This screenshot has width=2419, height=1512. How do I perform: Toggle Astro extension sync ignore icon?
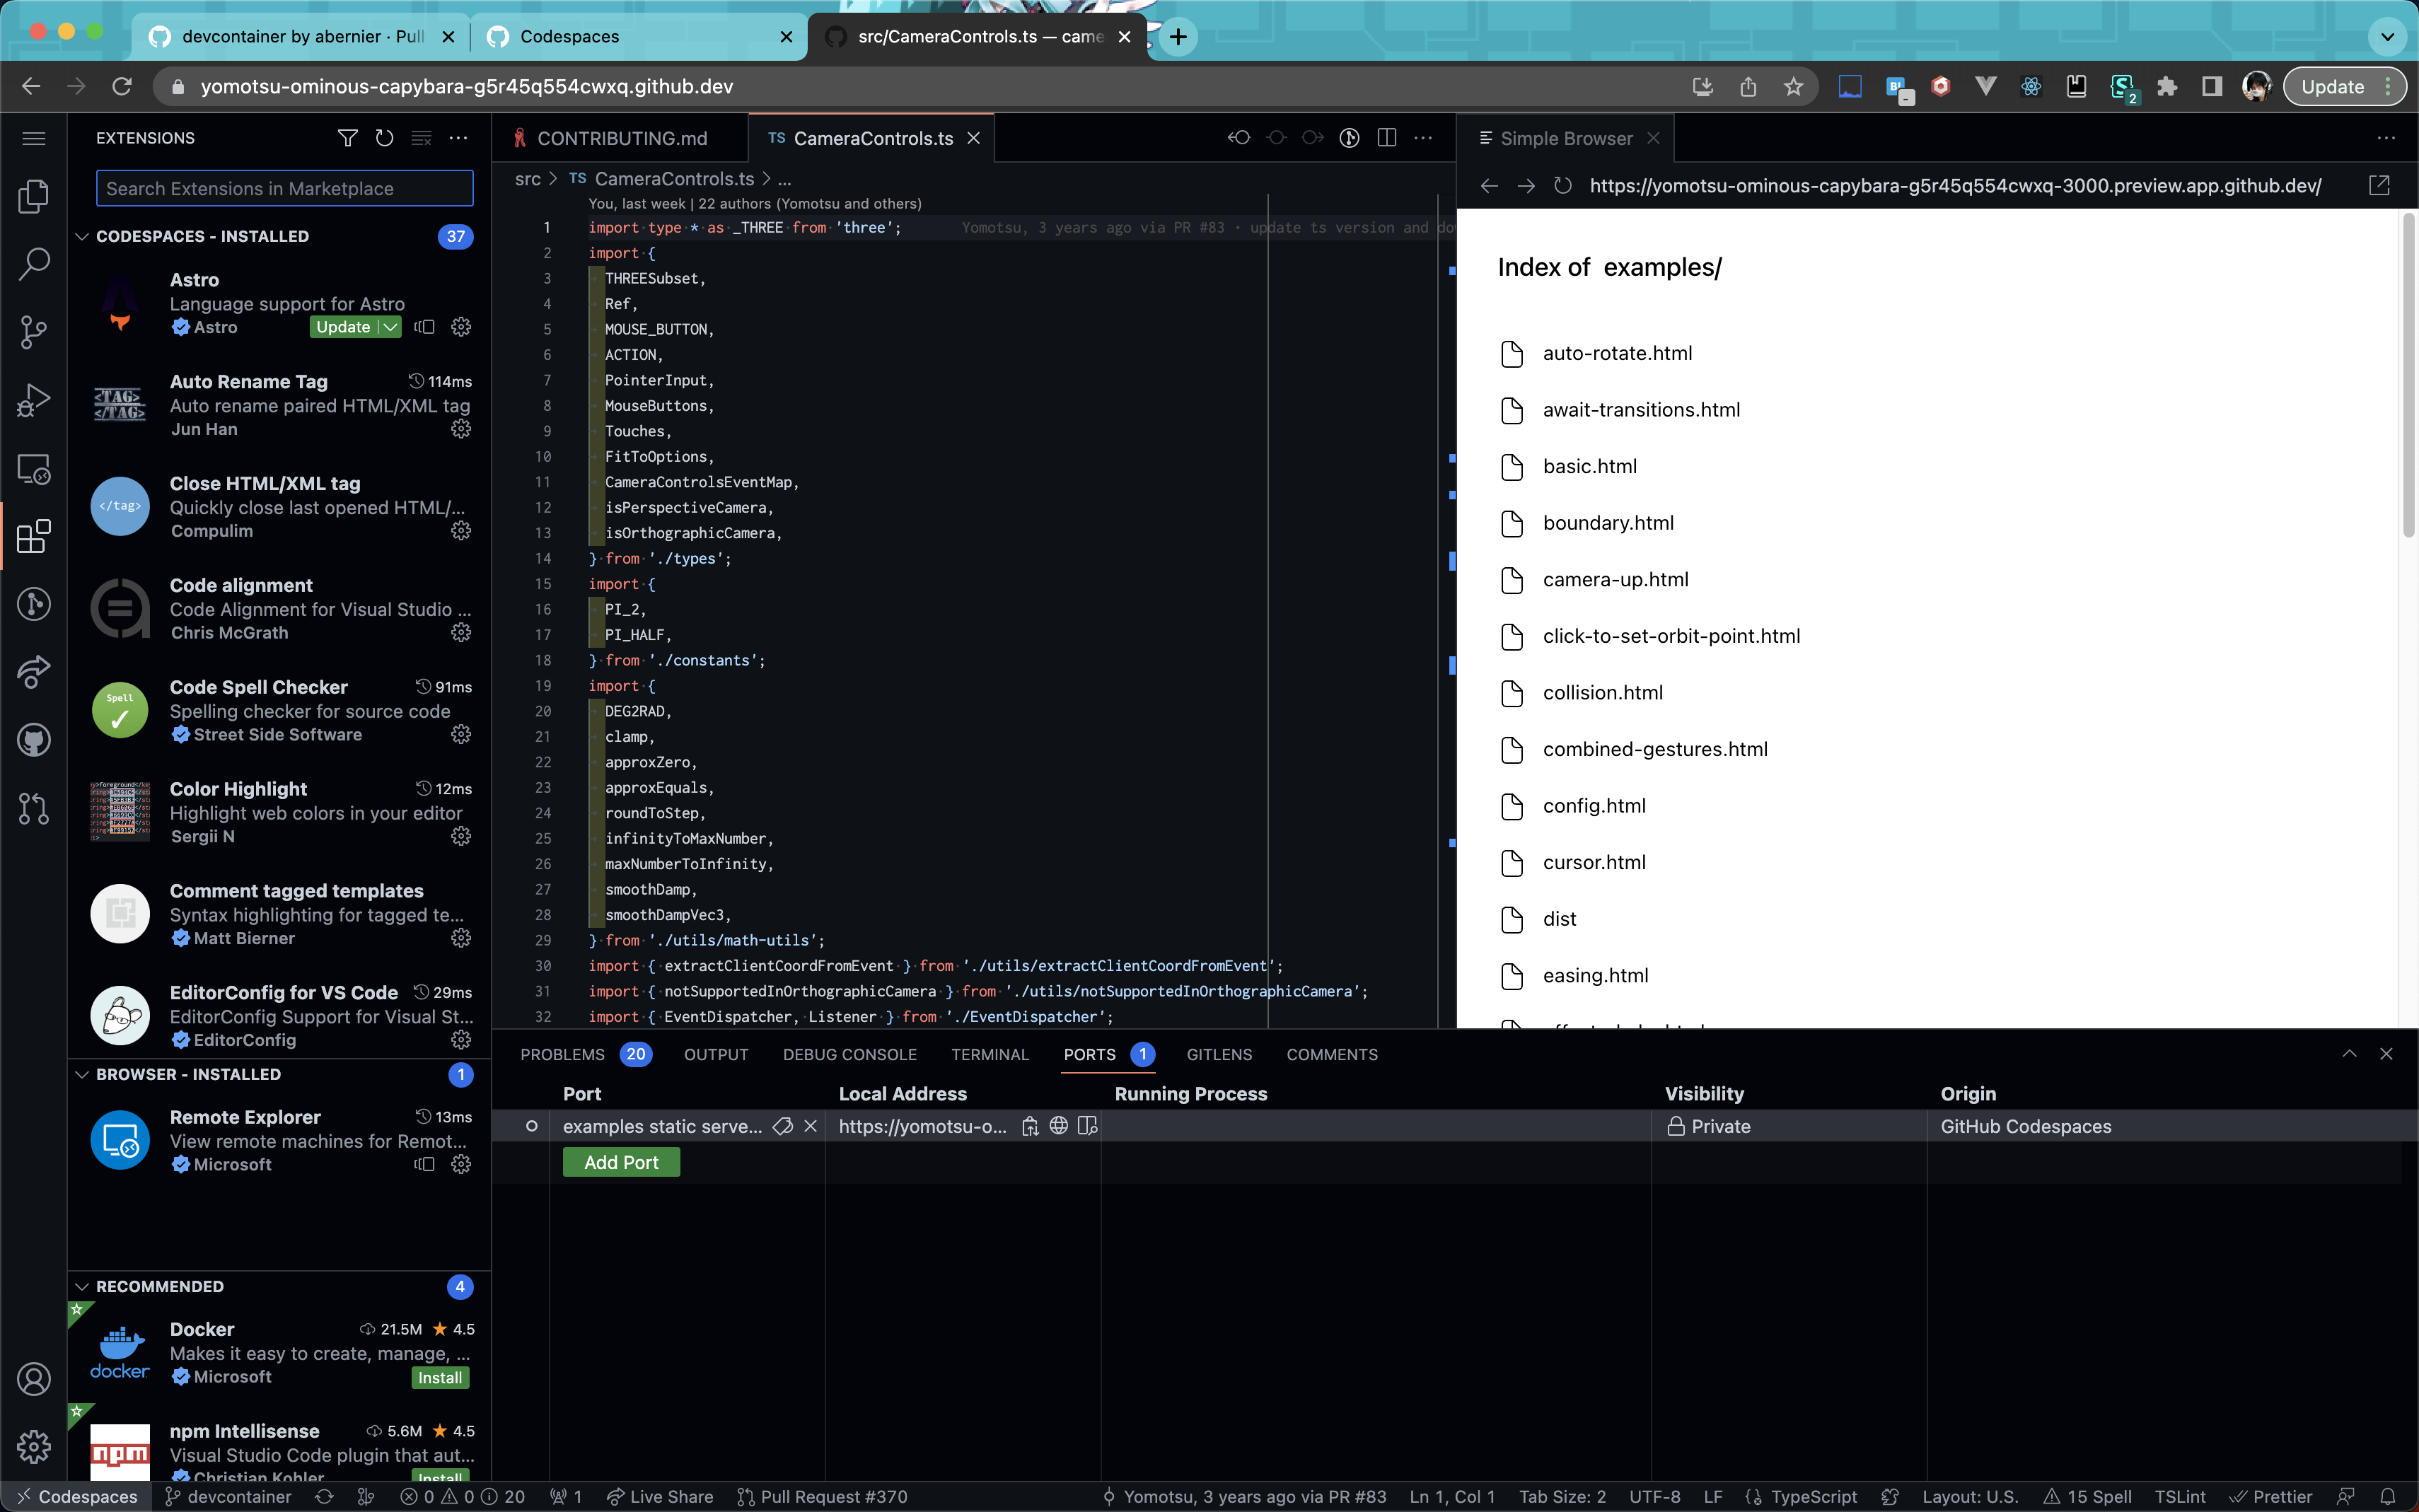pos(425,327)
